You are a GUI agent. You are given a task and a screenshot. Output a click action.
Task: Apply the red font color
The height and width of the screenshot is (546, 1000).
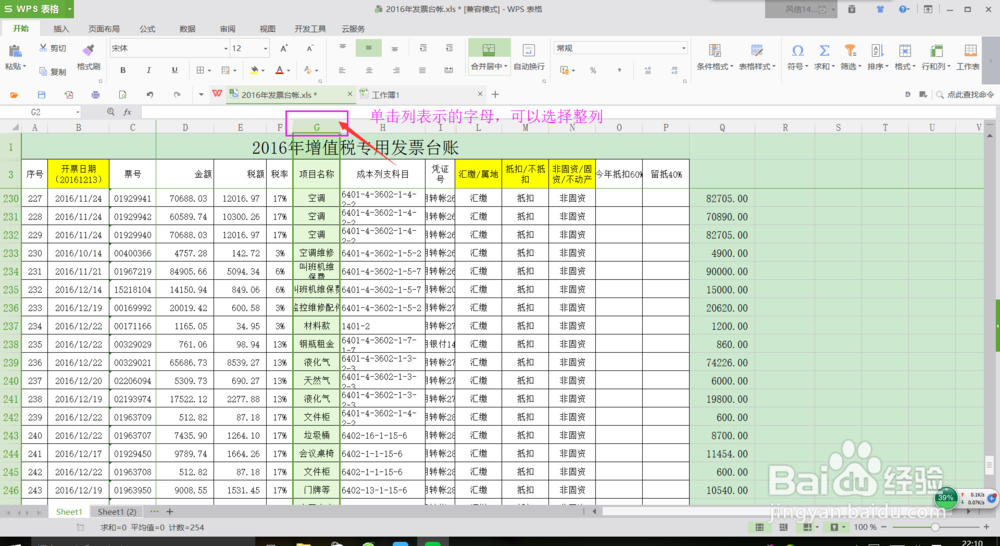tap(279, 70)
